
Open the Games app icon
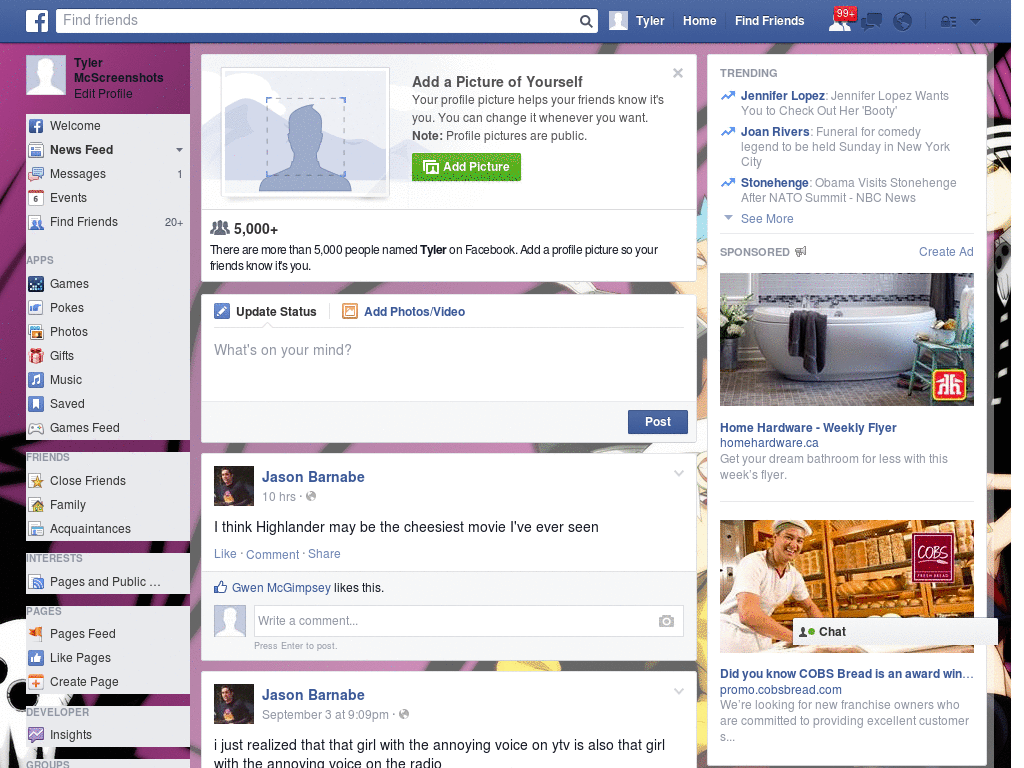pos(36,284)
